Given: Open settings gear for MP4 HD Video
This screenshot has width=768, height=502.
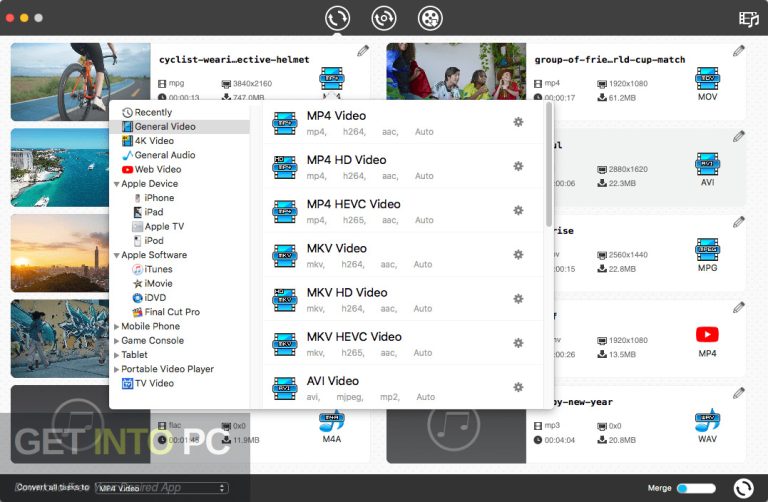Looking at the screenshot, I should (518, 166).
